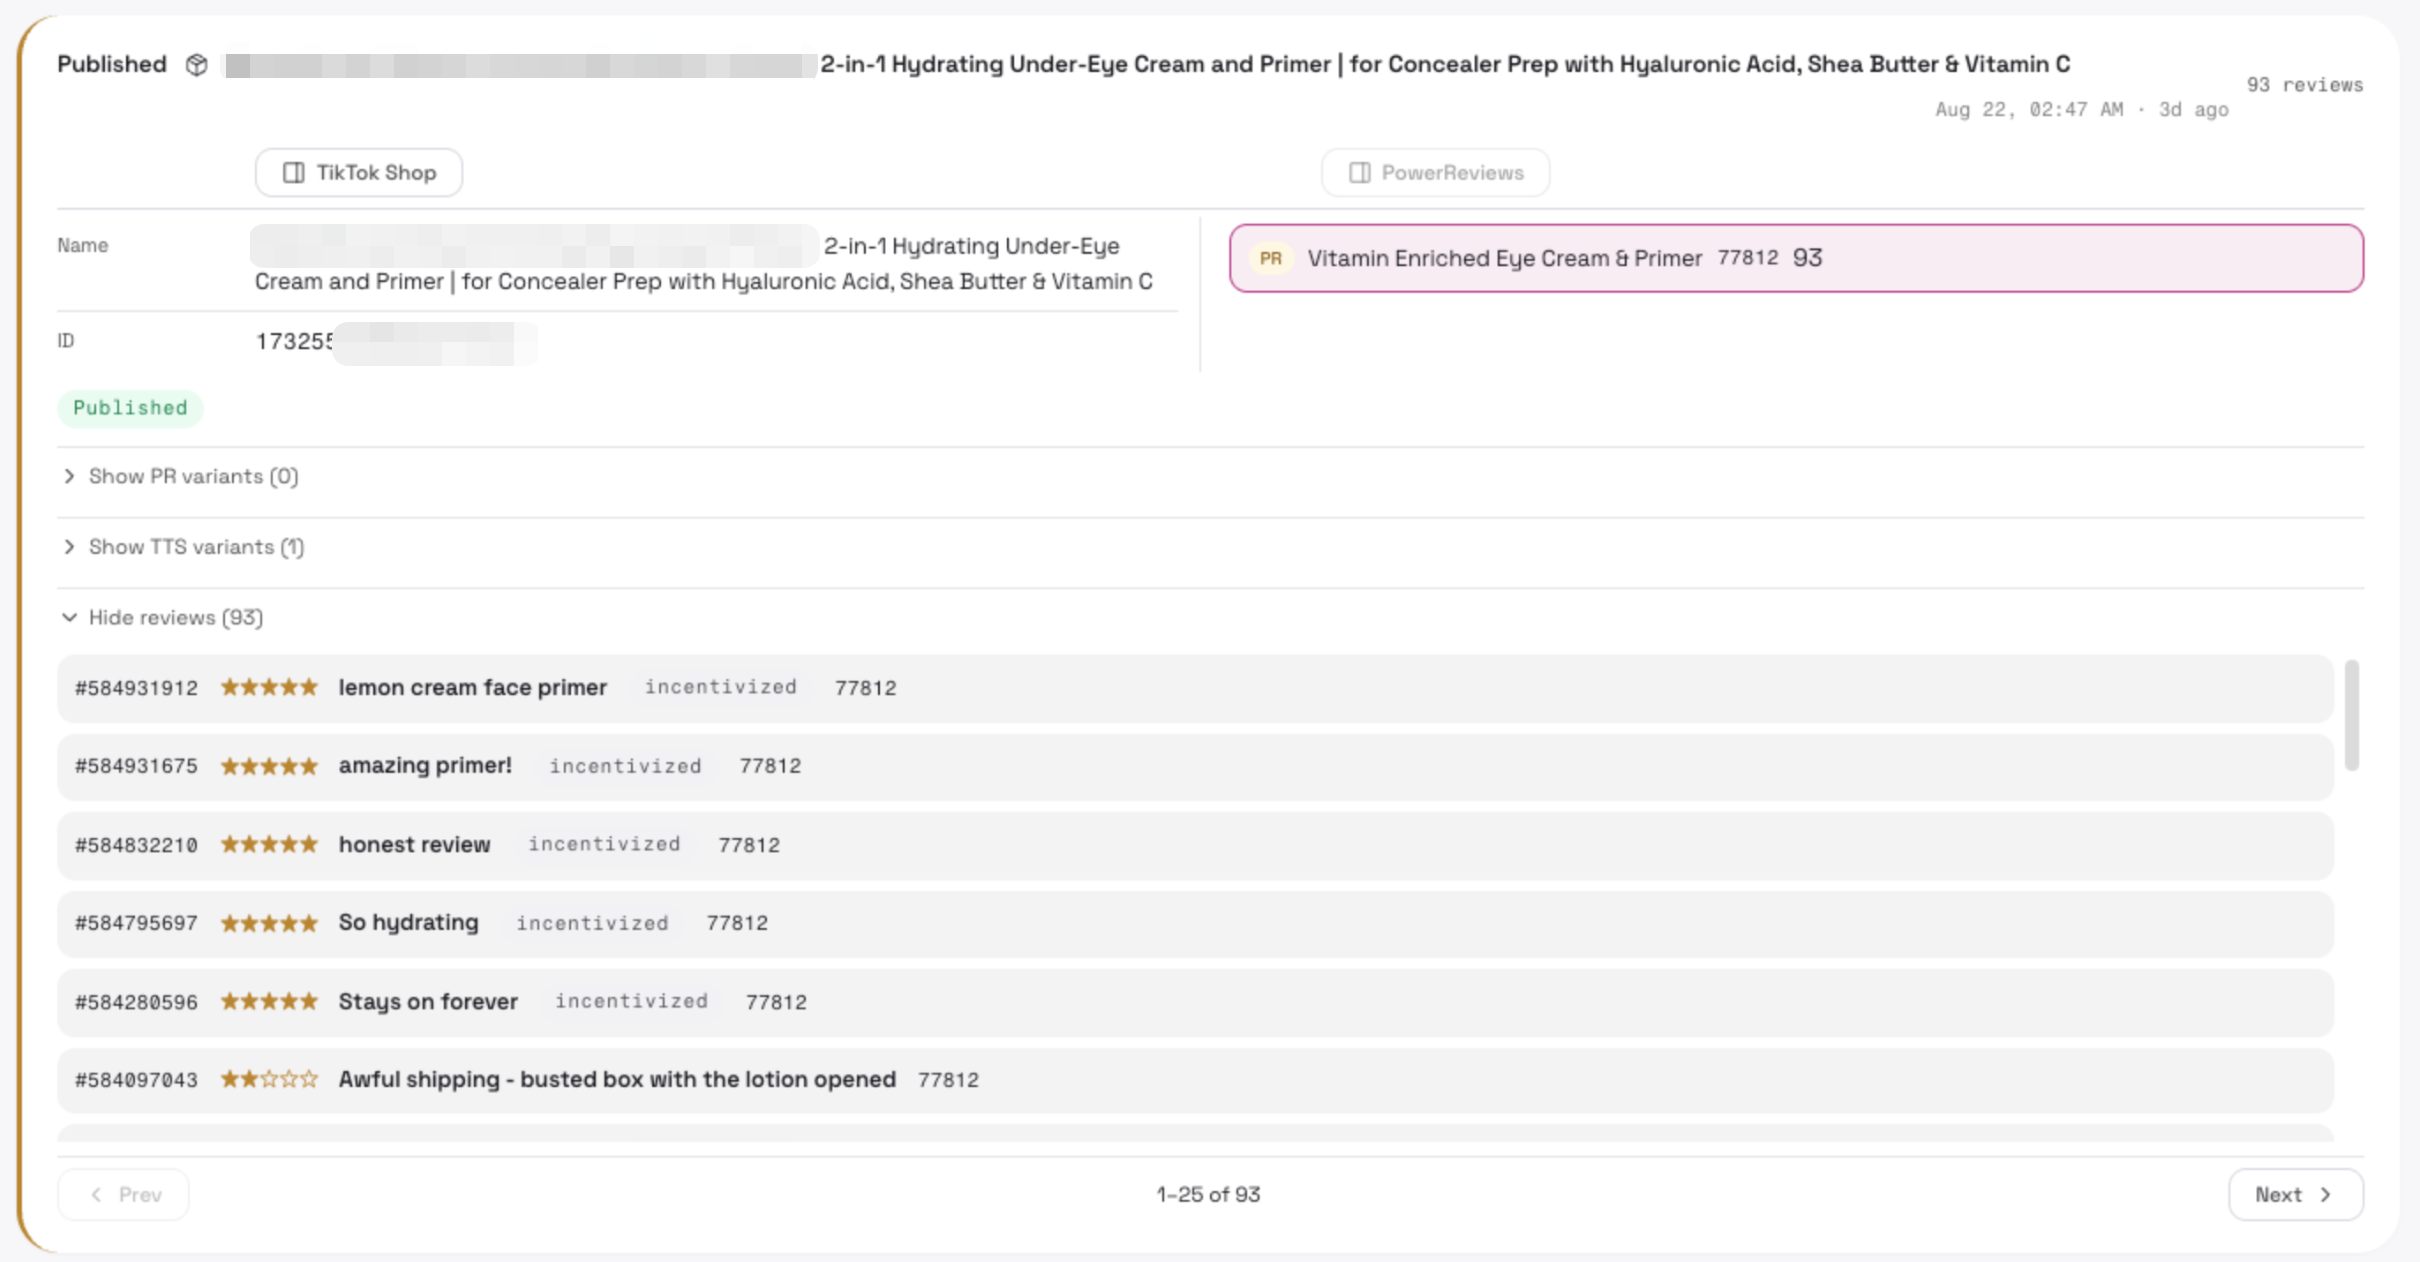Open review So hydrating

pos(1195,924)
